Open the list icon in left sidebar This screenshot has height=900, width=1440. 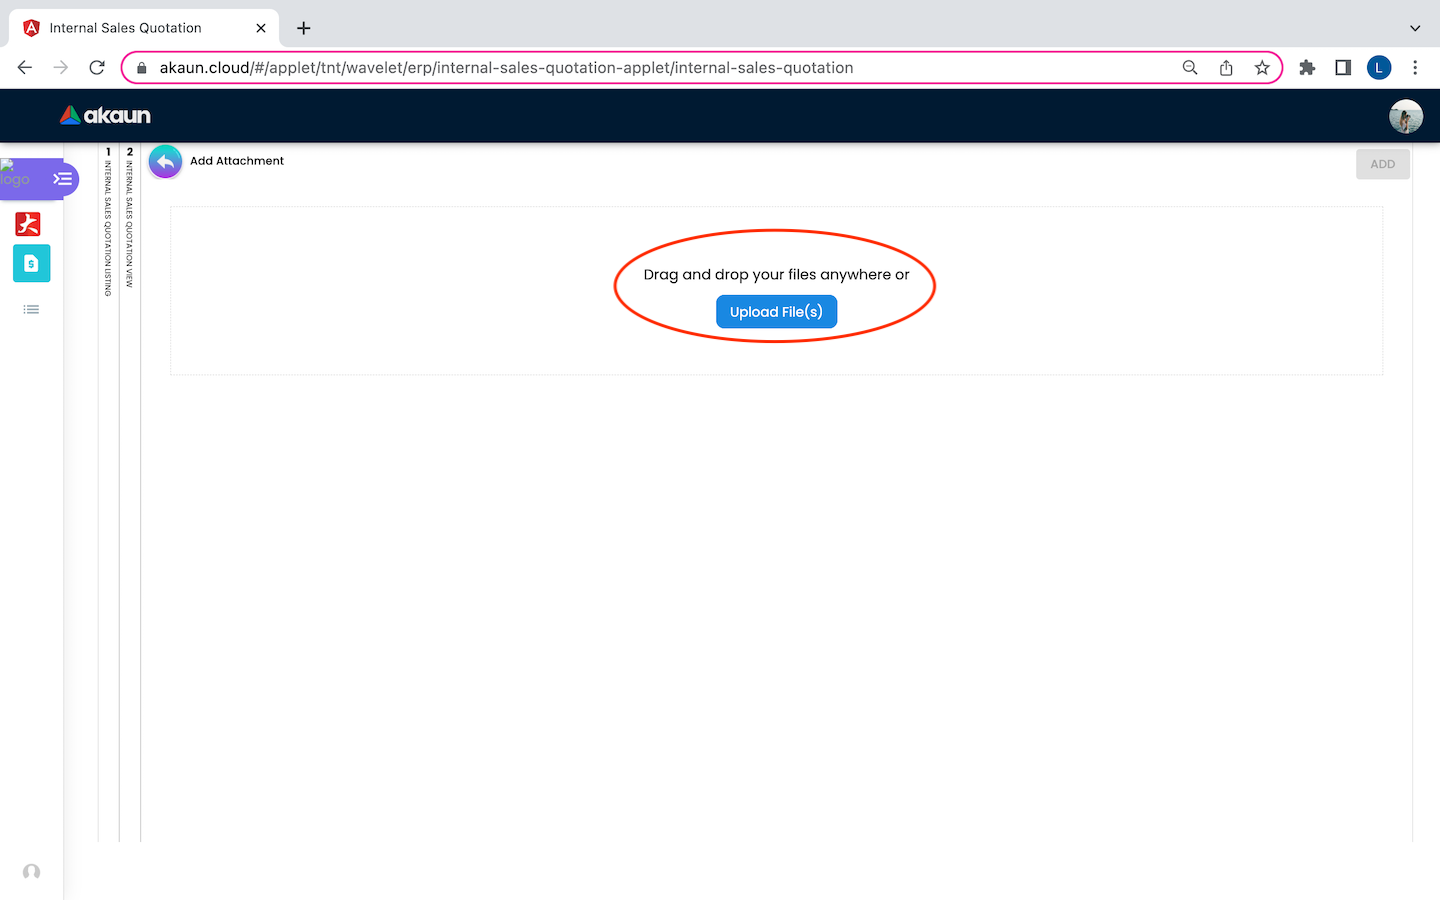(x=31, y=310)
